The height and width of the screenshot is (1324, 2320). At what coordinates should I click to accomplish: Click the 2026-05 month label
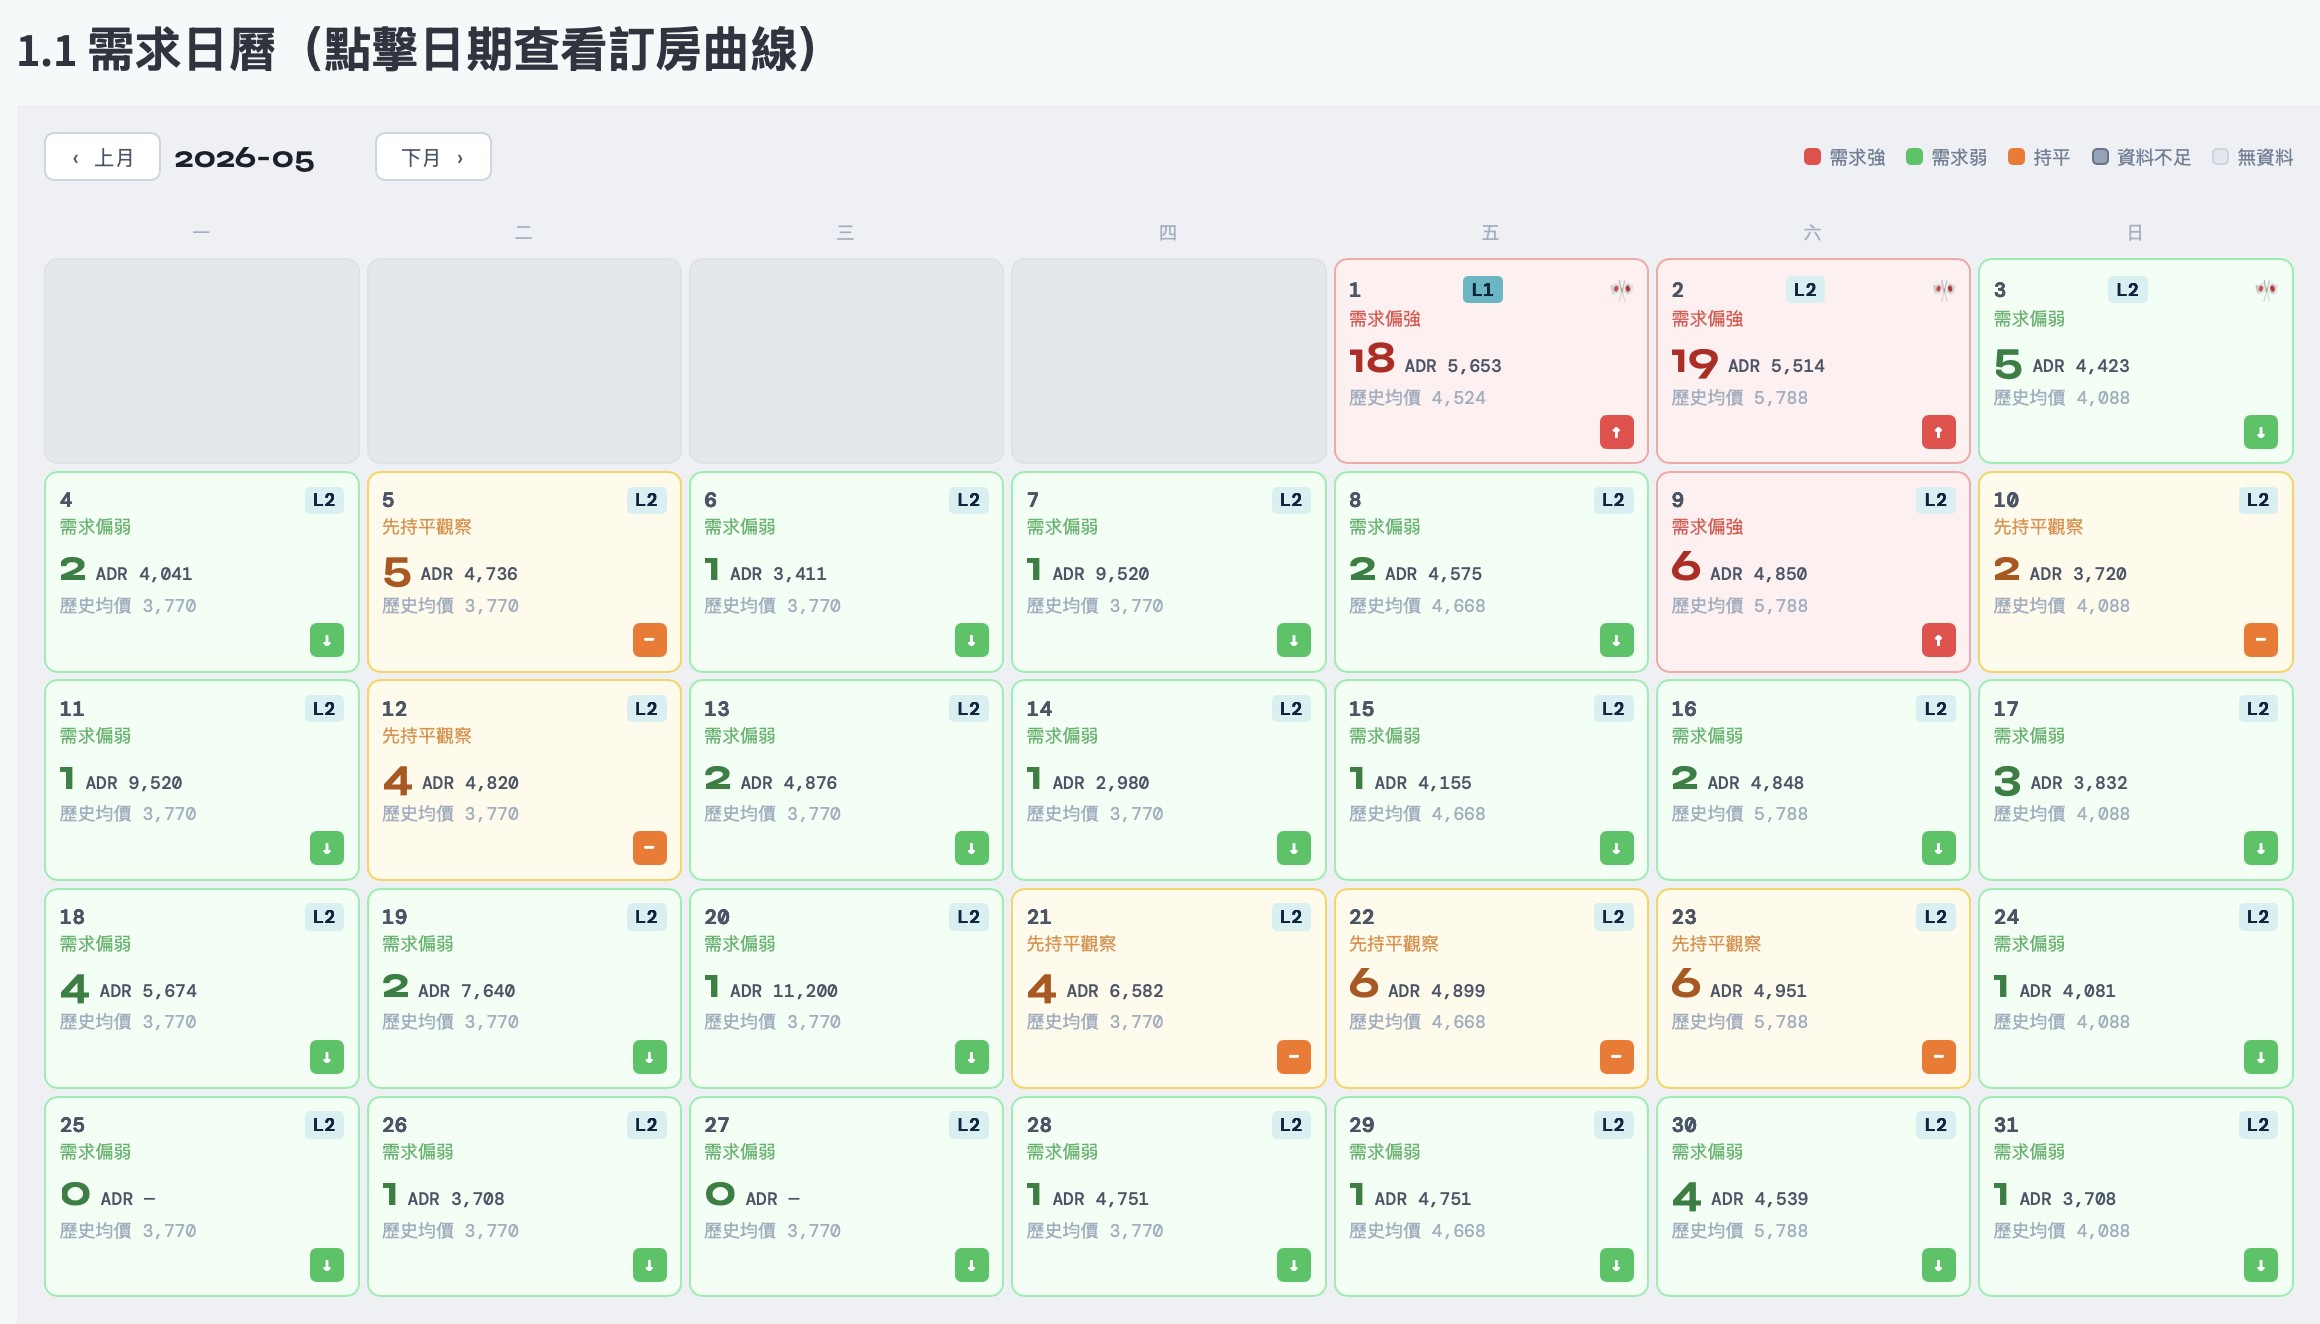coord(244,158)
